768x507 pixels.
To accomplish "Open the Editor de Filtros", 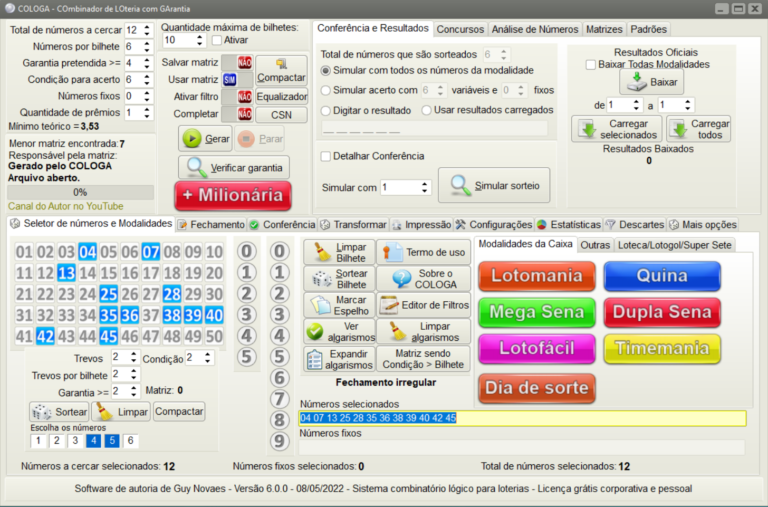I will (x=424, y=305).
